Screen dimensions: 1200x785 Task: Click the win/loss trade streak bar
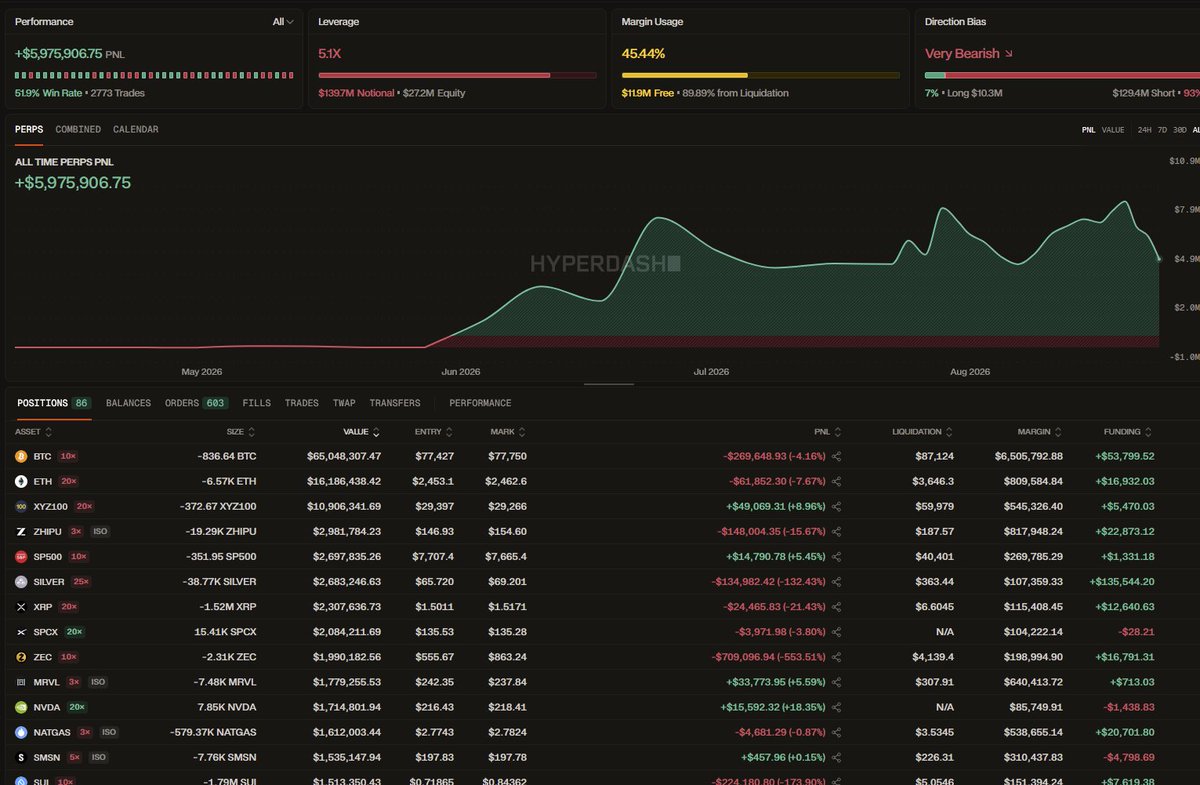(155, 75)
